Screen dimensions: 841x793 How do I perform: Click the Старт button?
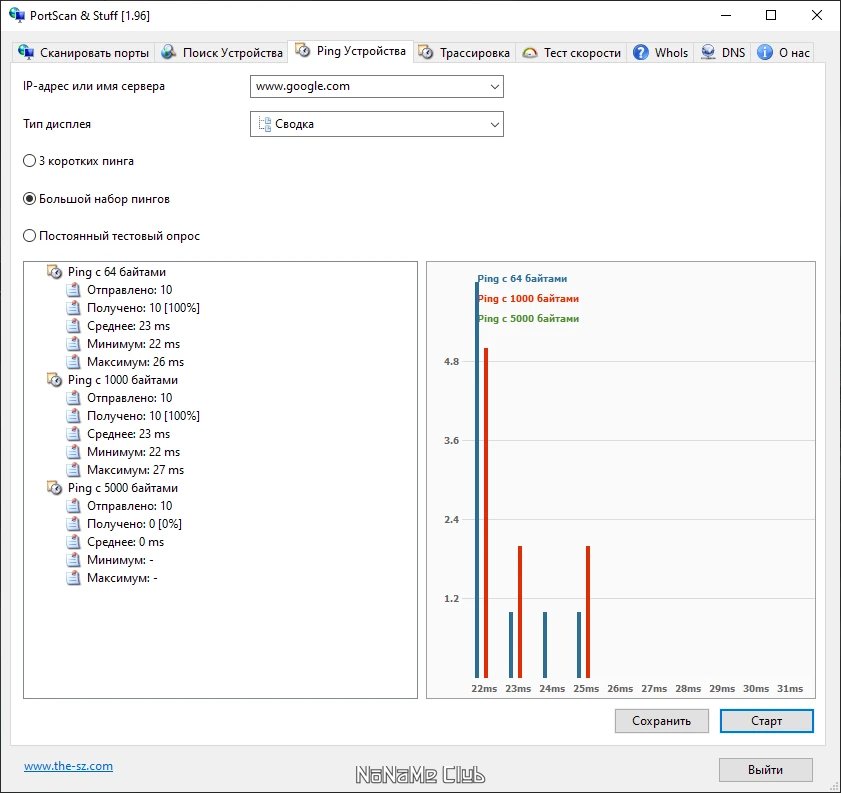point(766,721)
